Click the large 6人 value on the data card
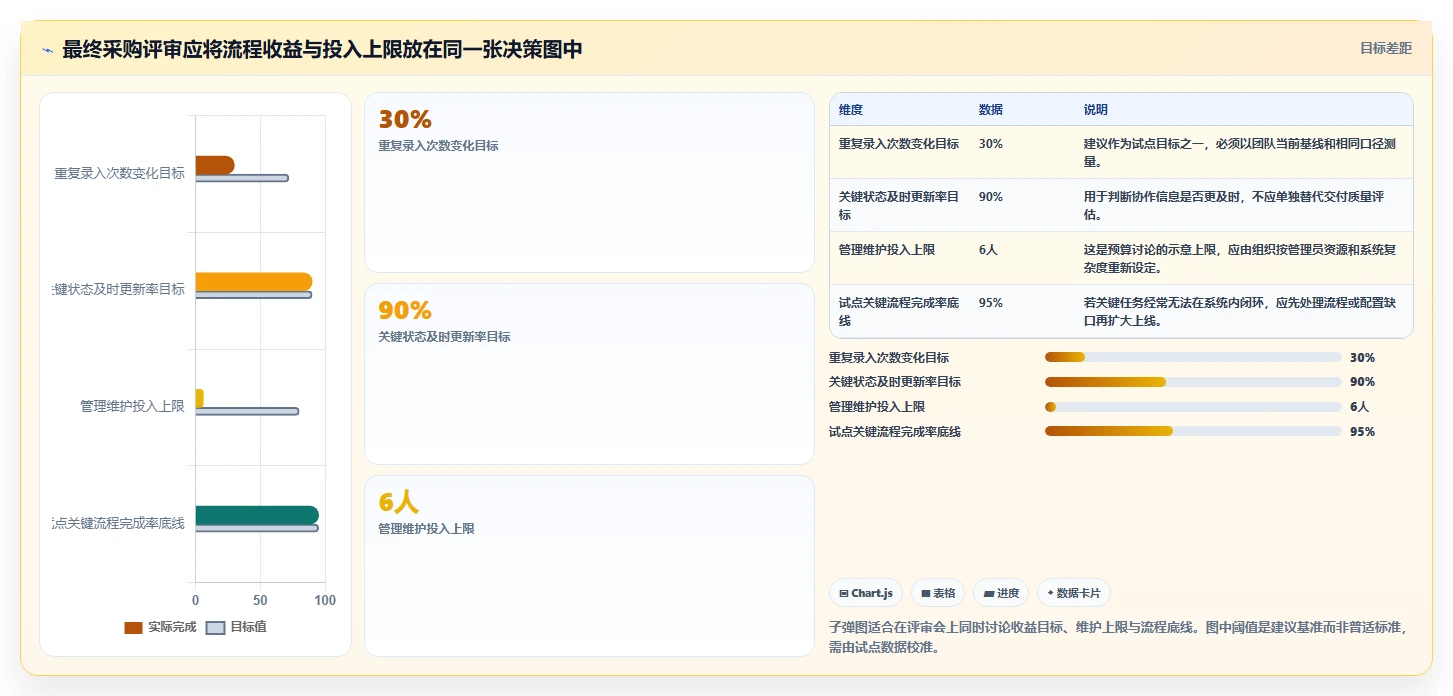Screen dimensions: 1453x696 tap(398, 503)
